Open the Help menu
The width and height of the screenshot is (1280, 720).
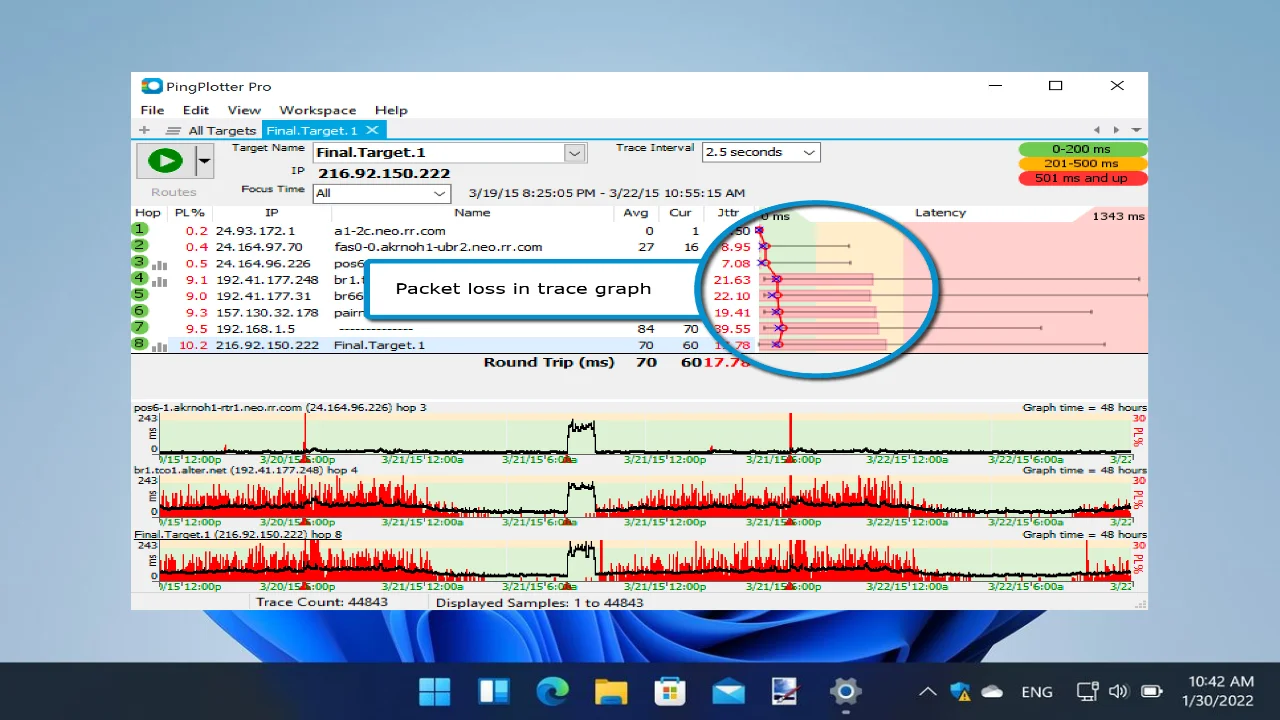click(391, 110)
